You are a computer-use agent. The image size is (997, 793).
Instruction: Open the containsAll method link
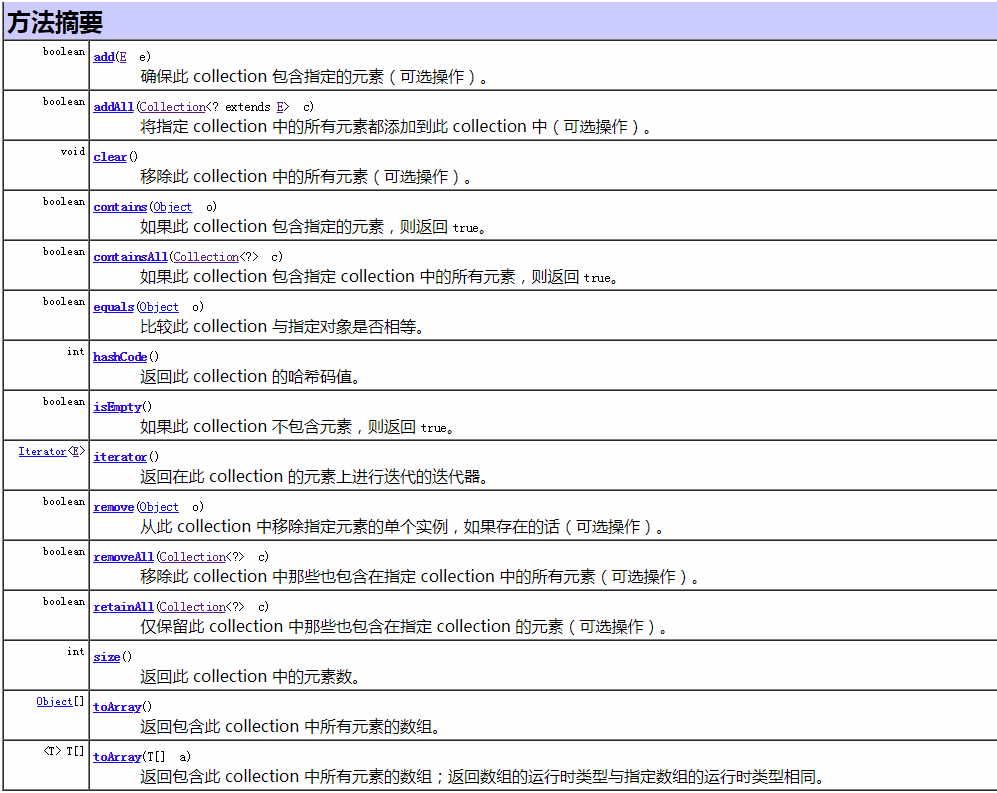point(130,257)
